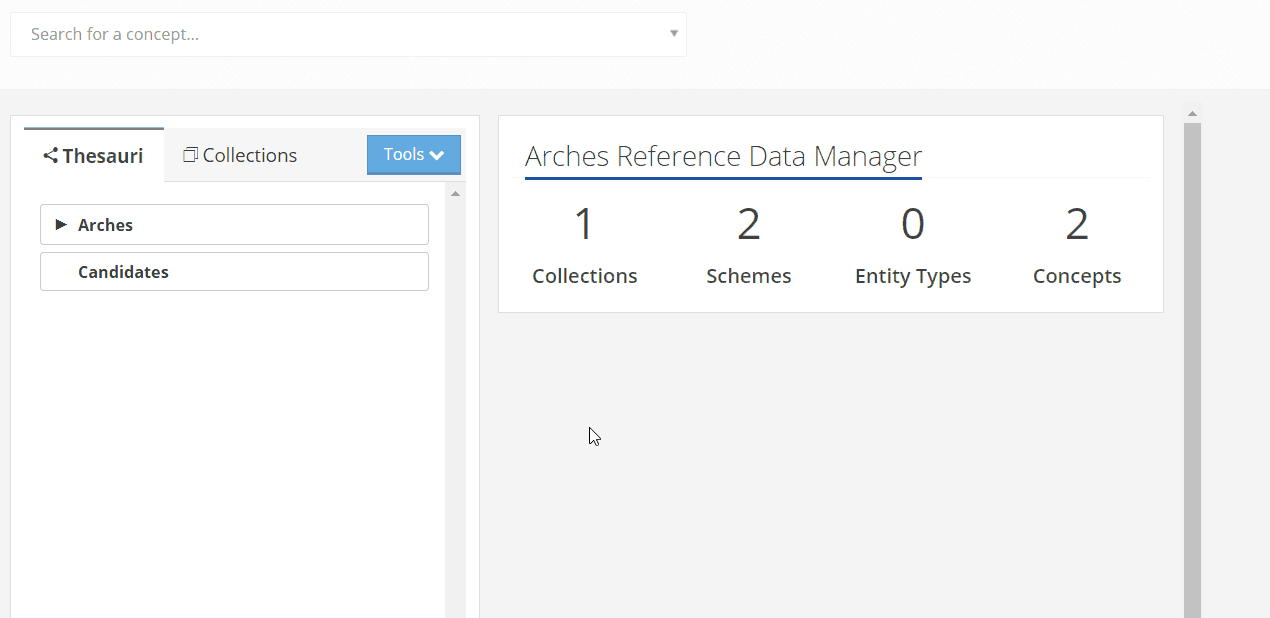The height and width of the screenshot is (618, 1270).
Task: Switch to the Thesauri tab
Action: (x=94, y=156)
